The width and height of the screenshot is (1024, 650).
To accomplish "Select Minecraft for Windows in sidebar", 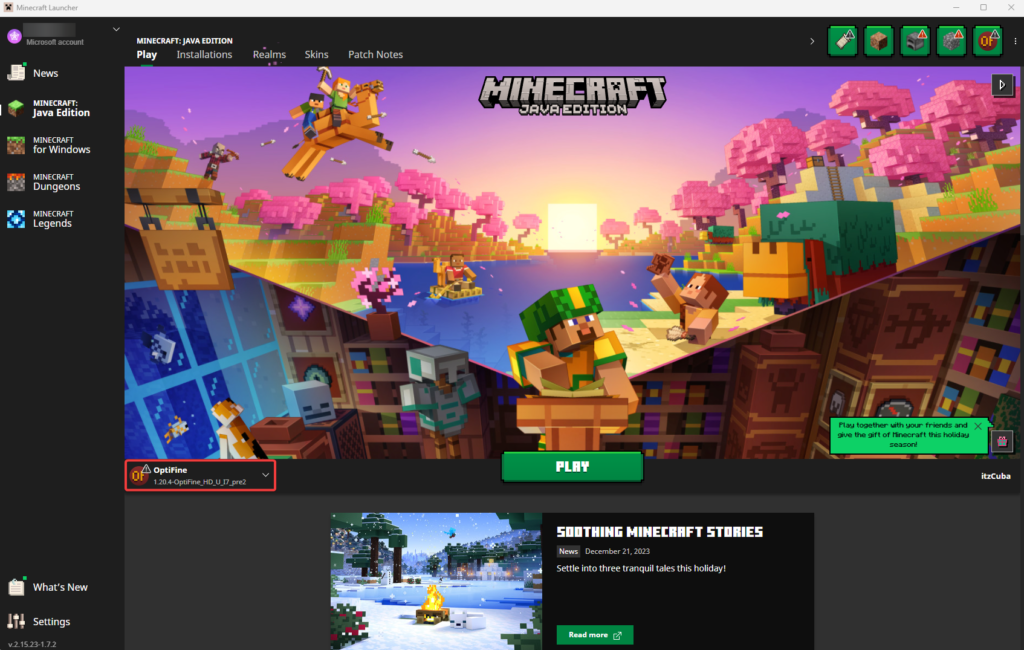I will click(60, 145).
